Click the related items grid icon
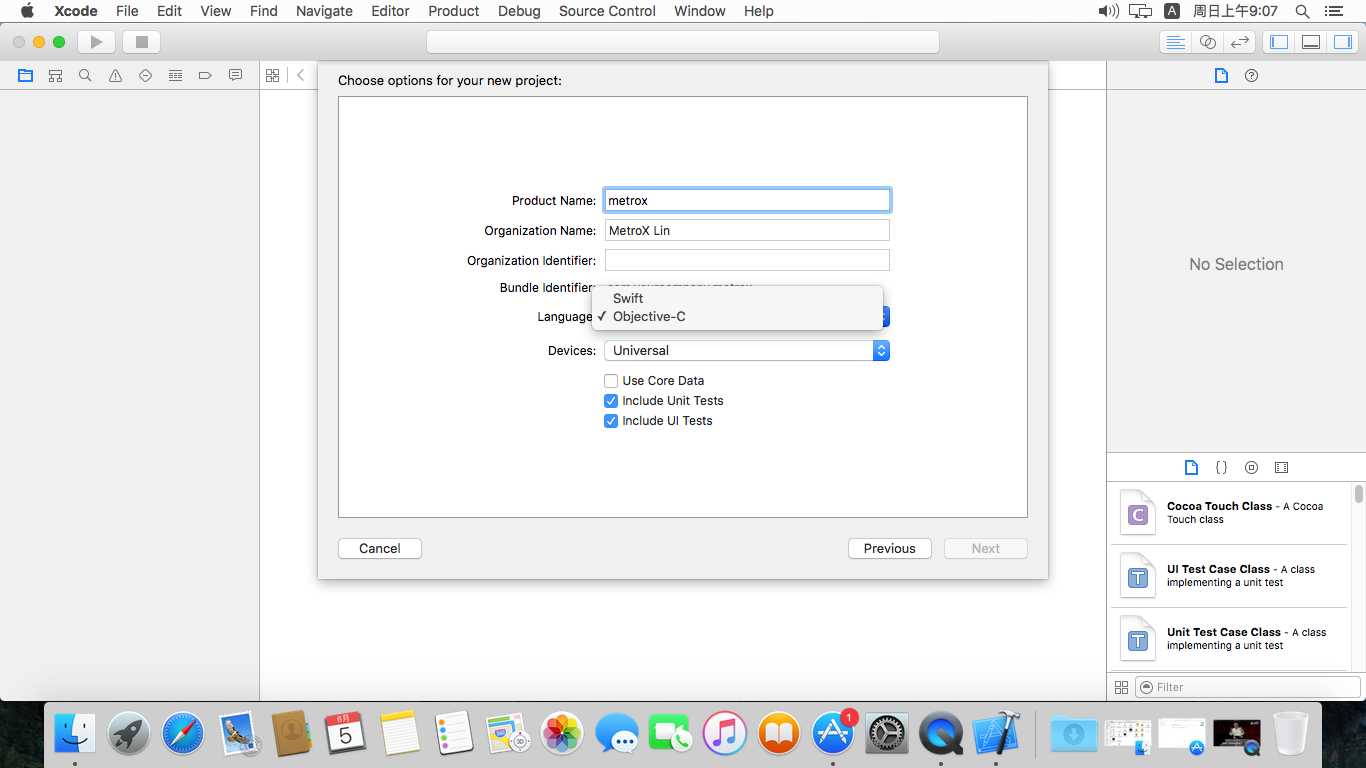Screen dimensions: 1366x768 point(272,75)
